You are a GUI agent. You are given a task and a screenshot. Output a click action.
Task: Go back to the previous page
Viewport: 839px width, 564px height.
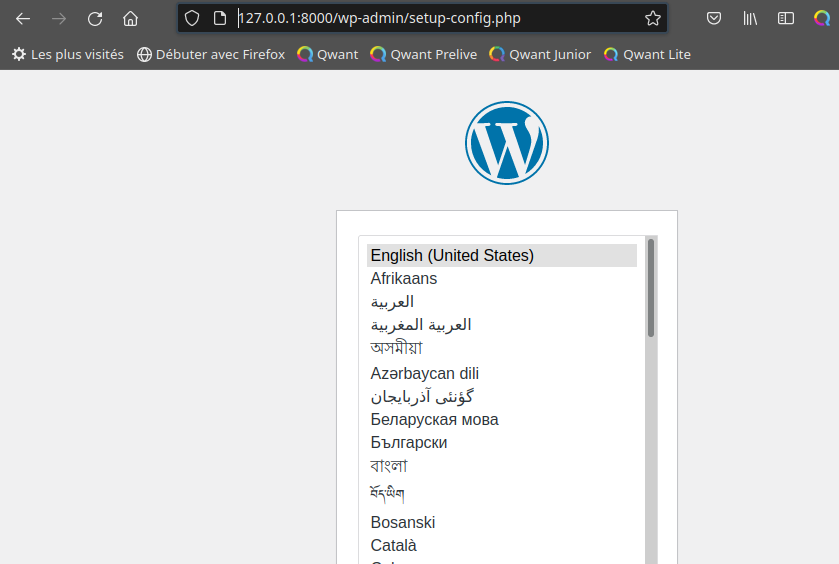pyautogui.click(x=23, y=19)
